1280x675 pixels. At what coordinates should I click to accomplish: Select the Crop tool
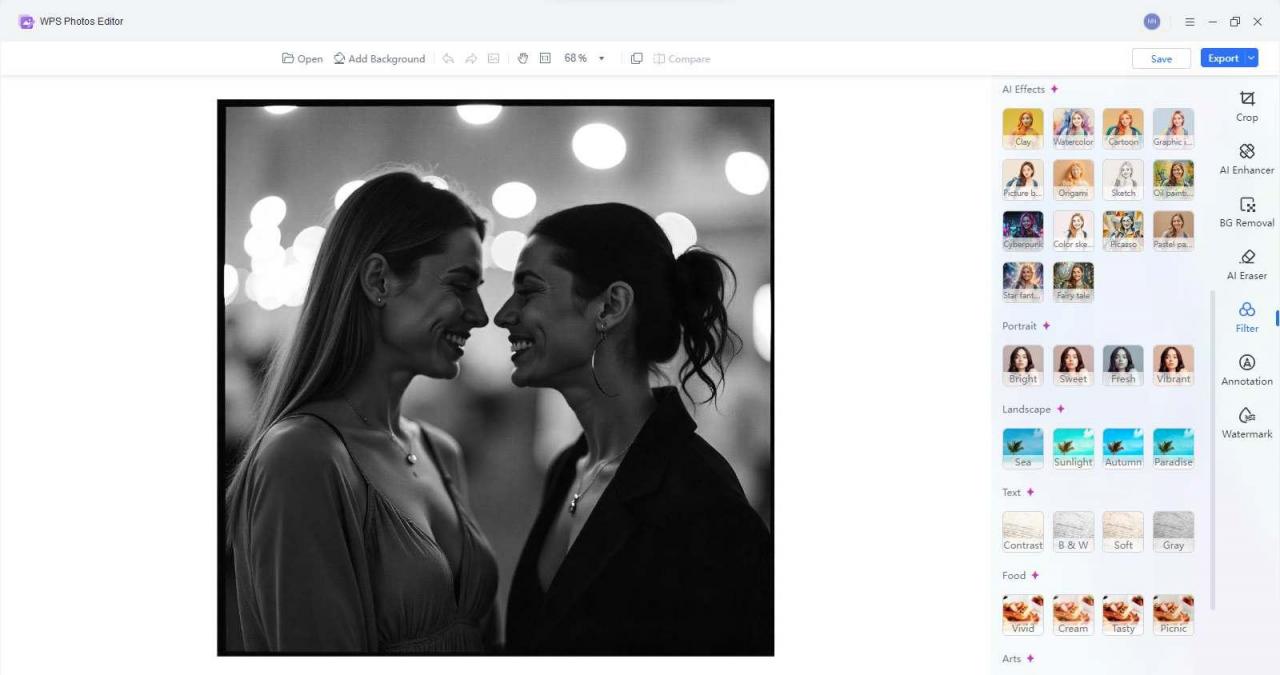click(x=1247, y=106)
